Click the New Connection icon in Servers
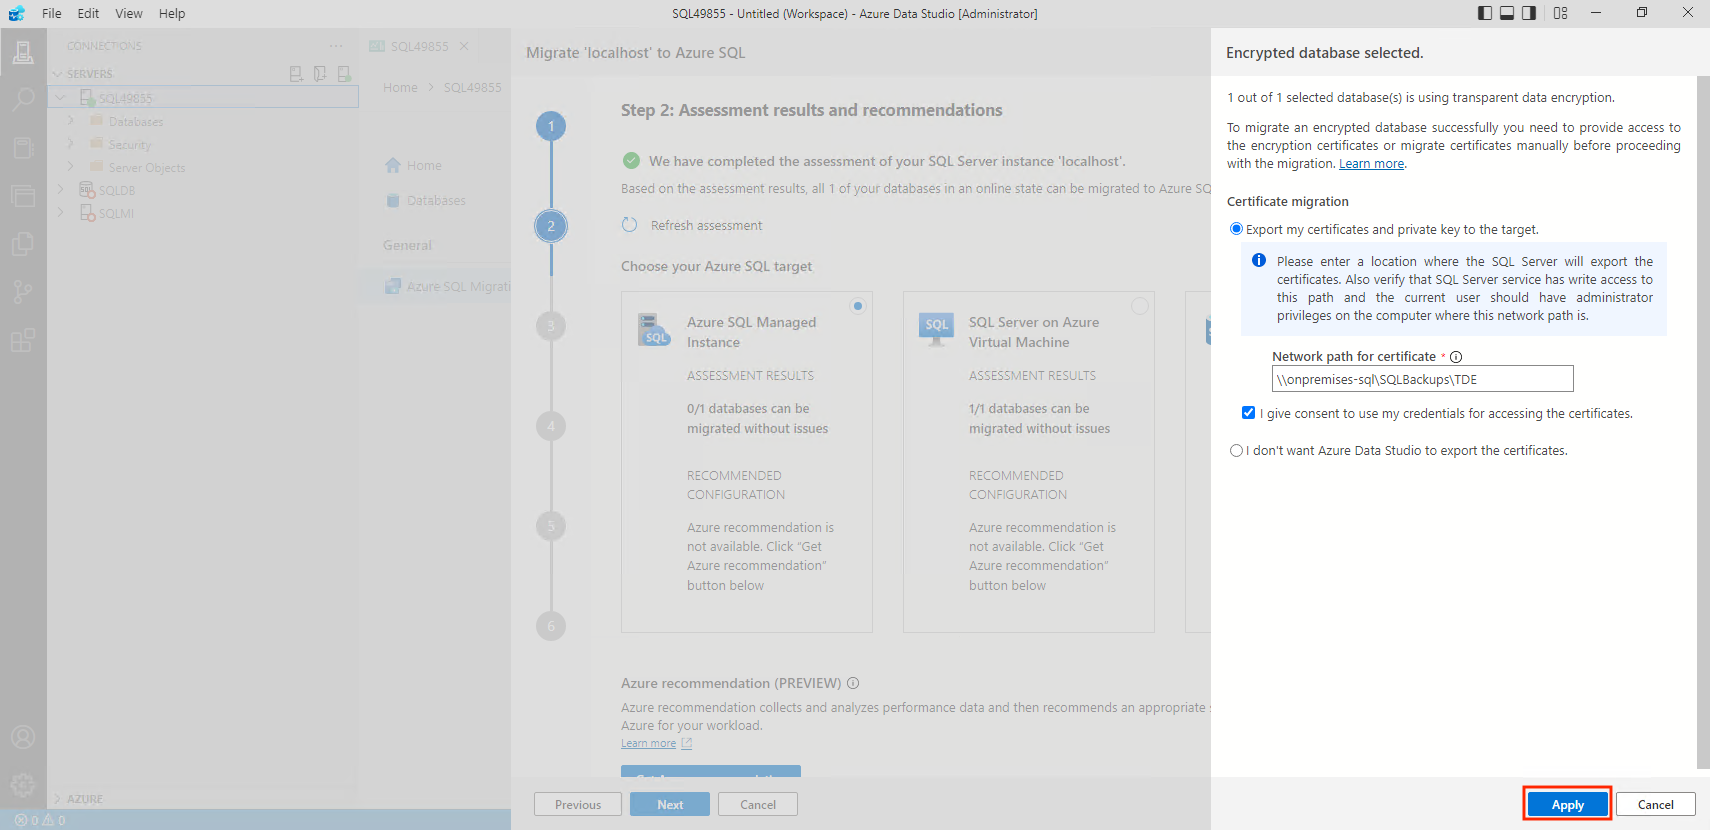Image resolution: width=1710 pixels, height=830 pixels. pyautogui.click(x=296, y=74)
